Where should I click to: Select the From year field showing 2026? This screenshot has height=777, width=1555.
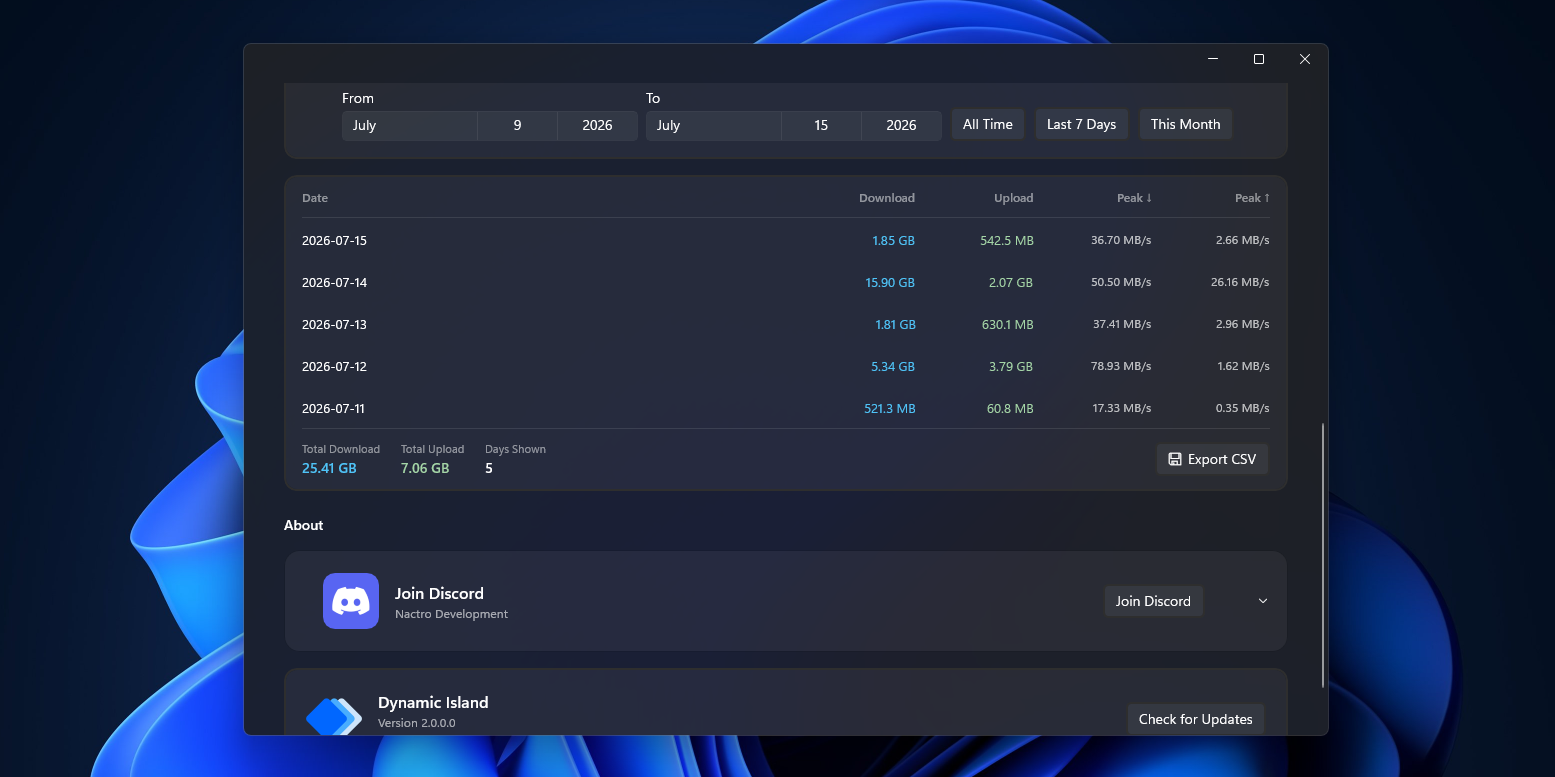597,125
